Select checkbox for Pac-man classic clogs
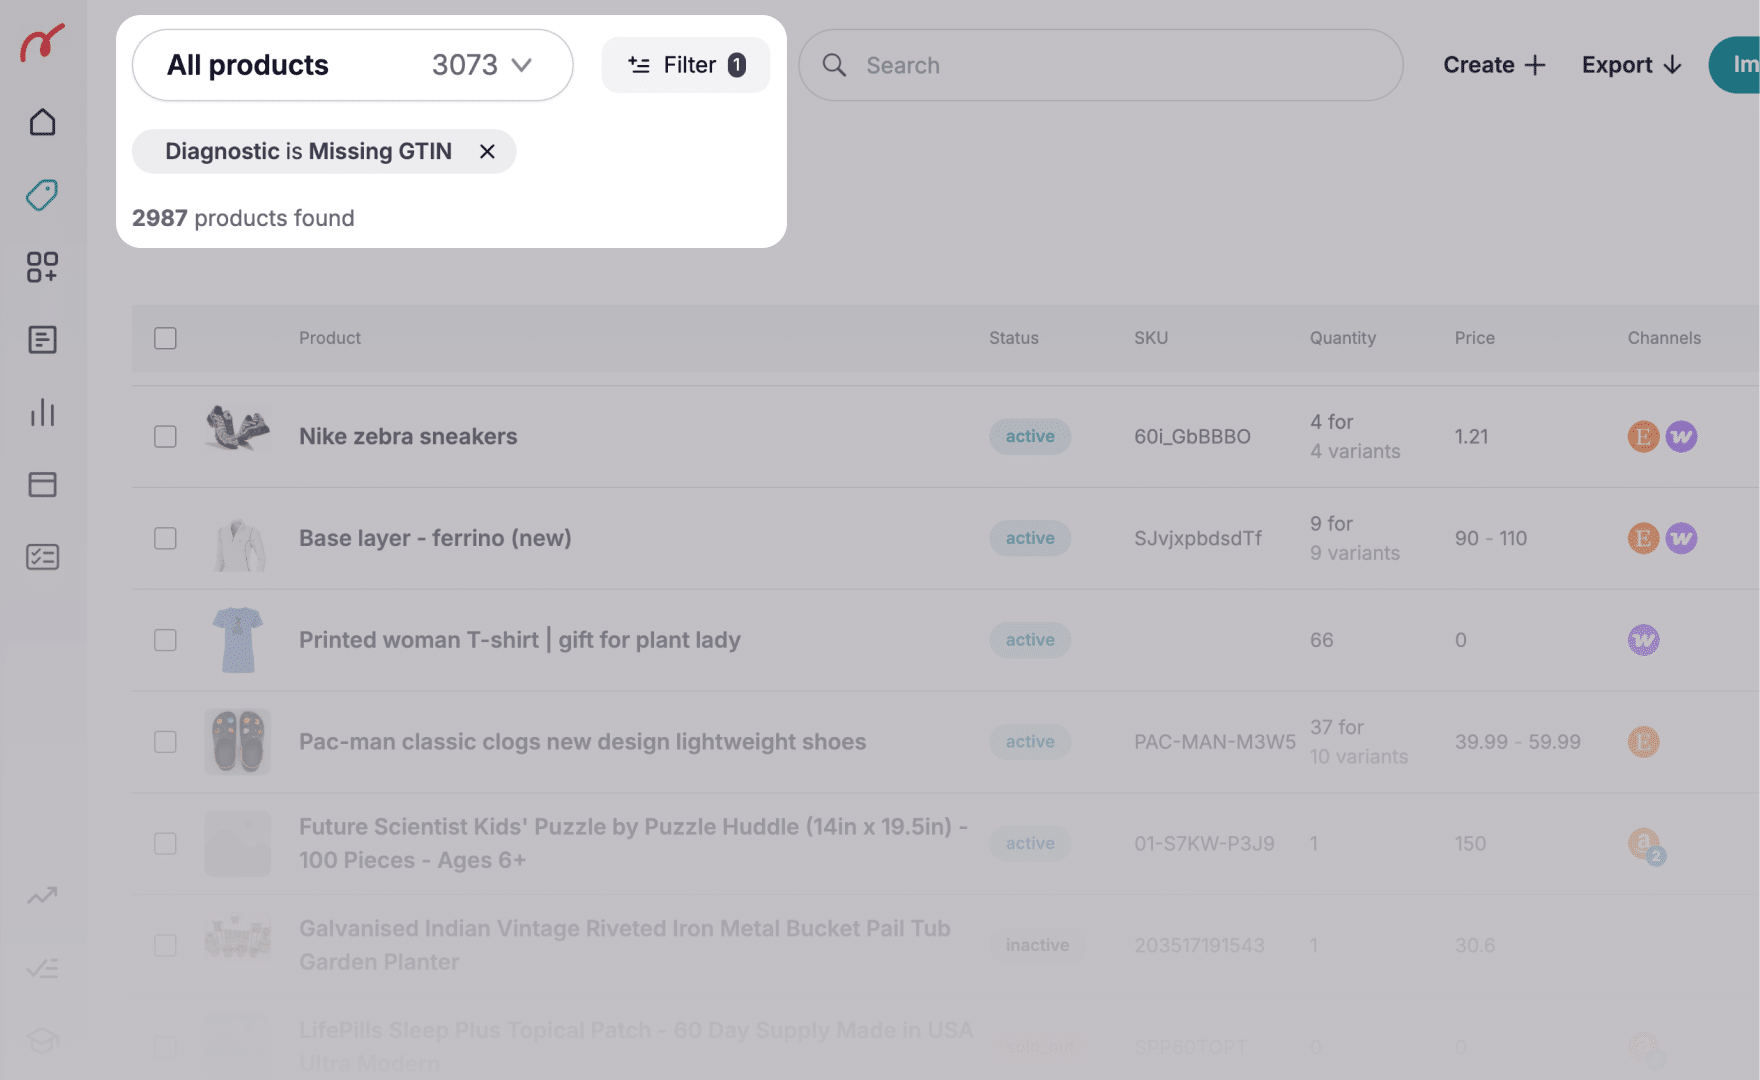The image size is (1760, 1080). point(165,742)
